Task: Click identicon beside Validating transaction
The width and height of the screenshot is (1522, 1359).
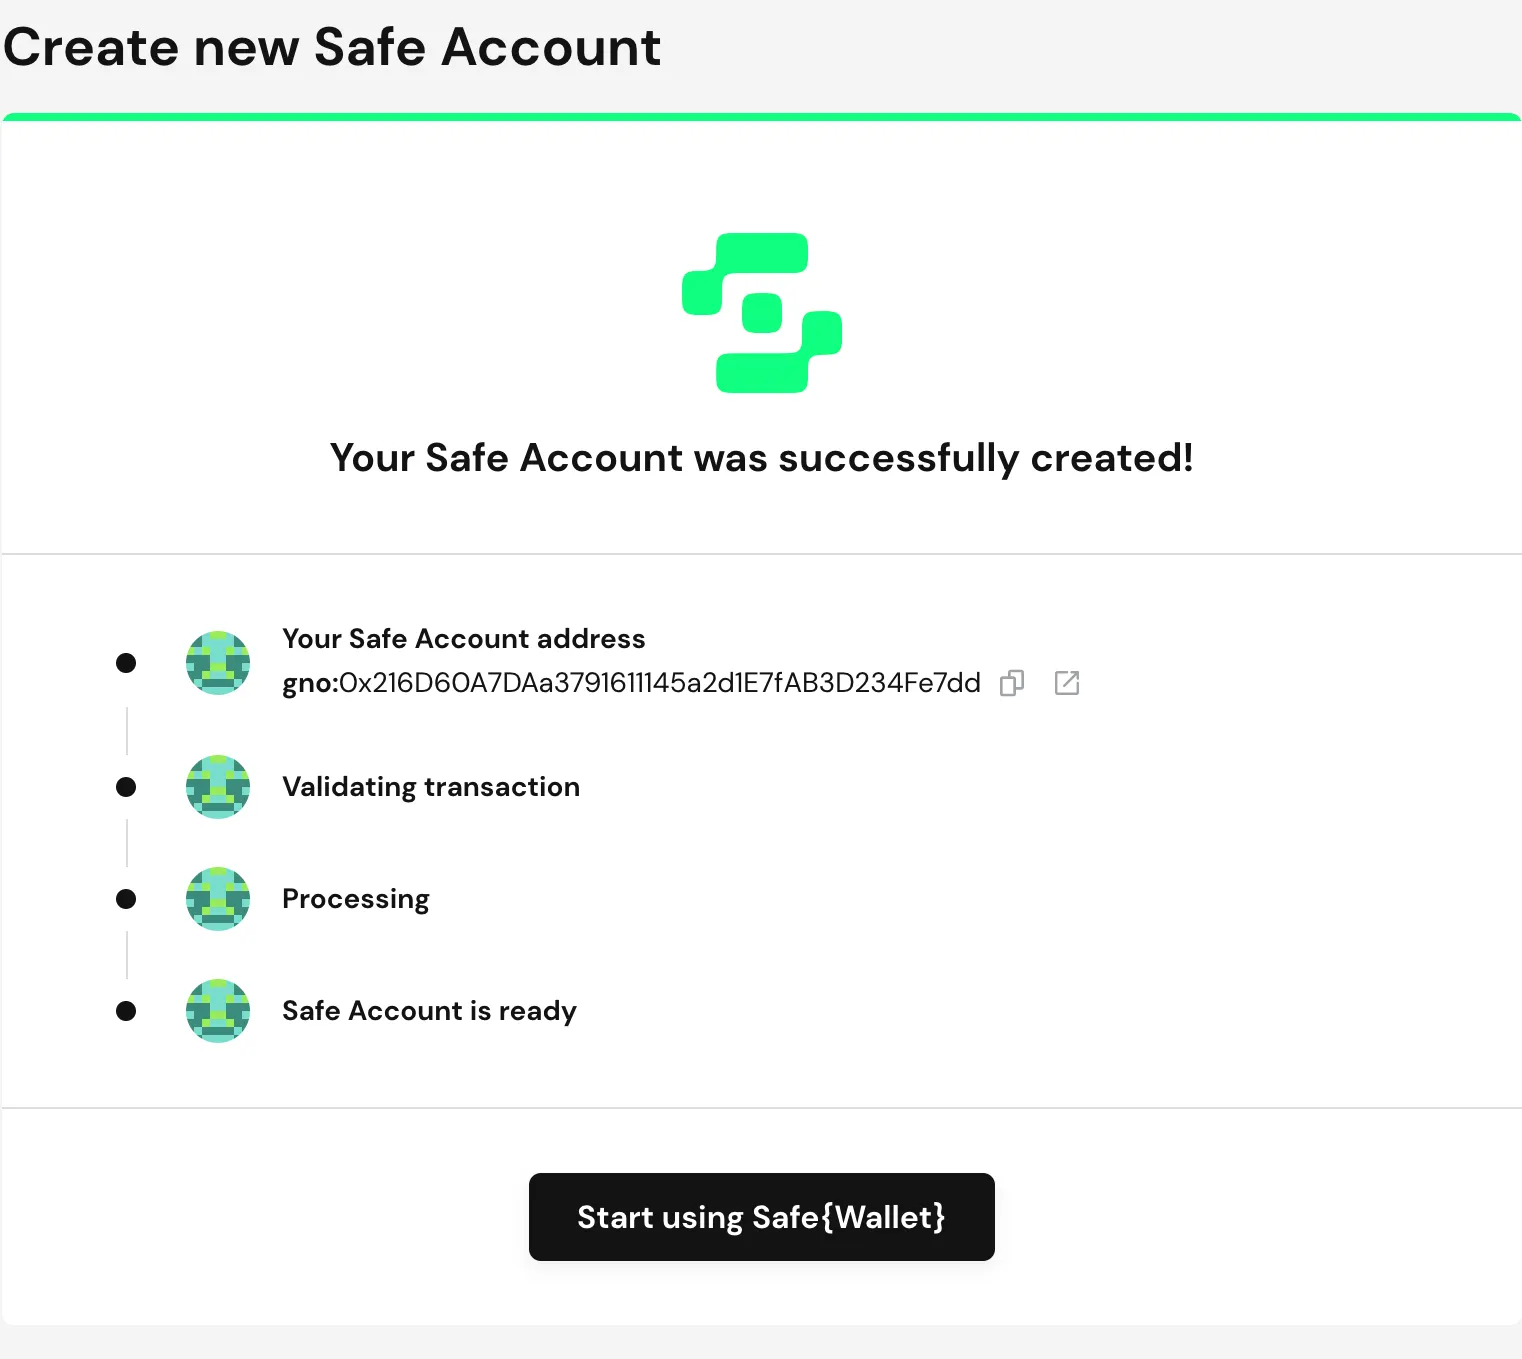Action: (218, 787)
